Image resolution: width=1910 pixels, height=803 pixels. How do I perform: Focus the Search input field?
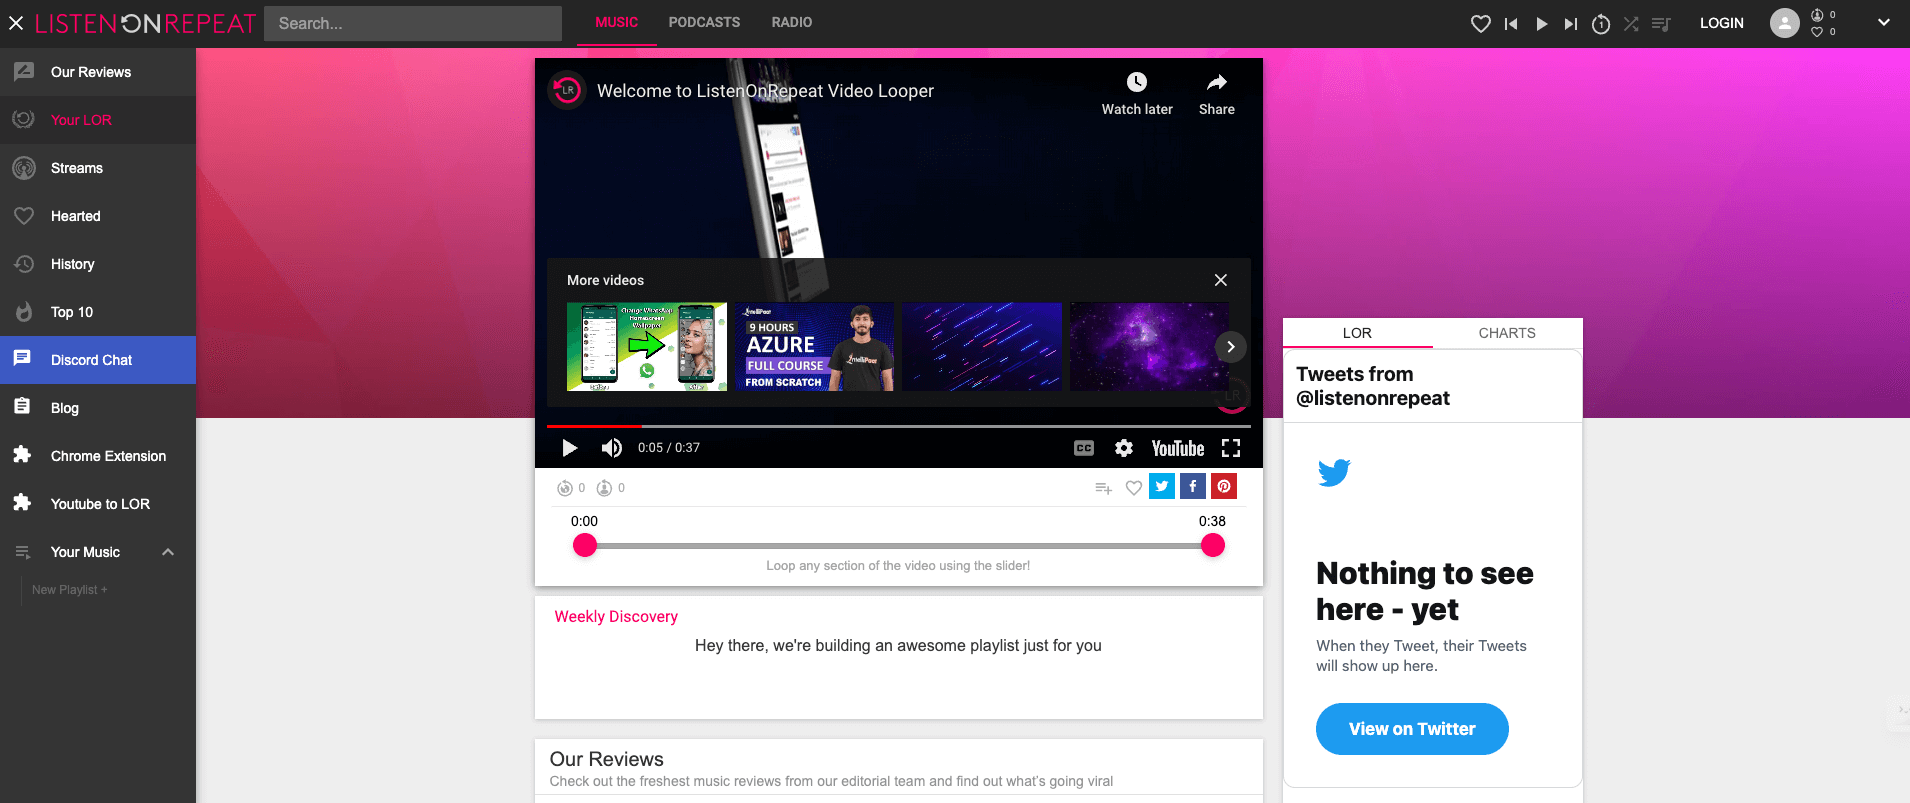click(x=413, y=23)
